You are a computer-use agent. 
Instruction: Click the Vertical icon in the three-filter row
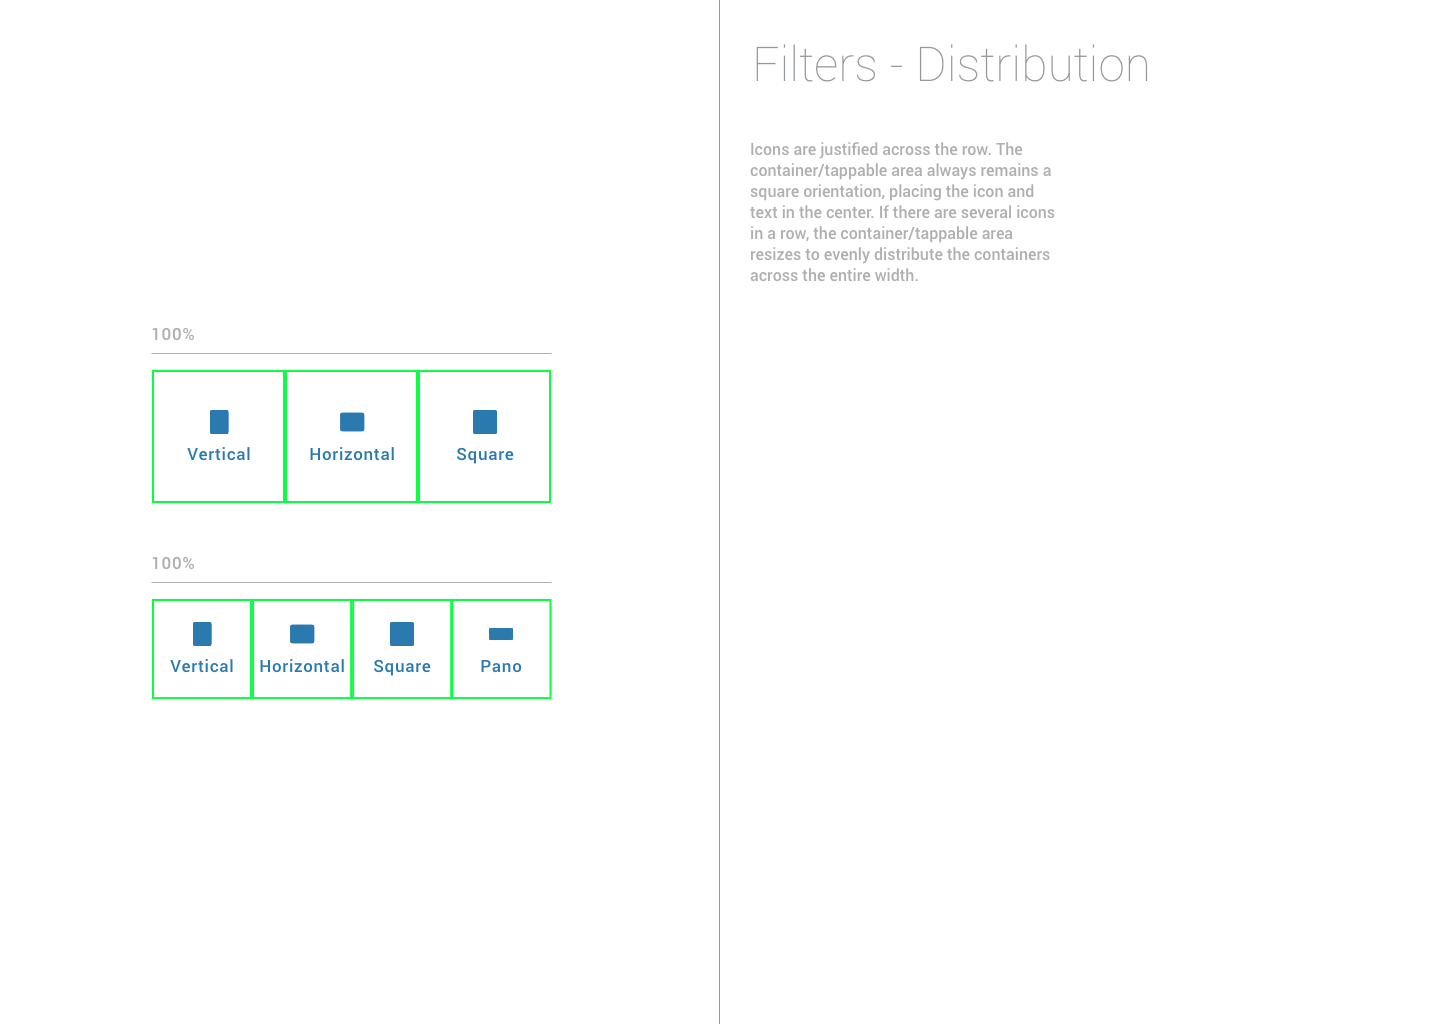pos(219,422)
